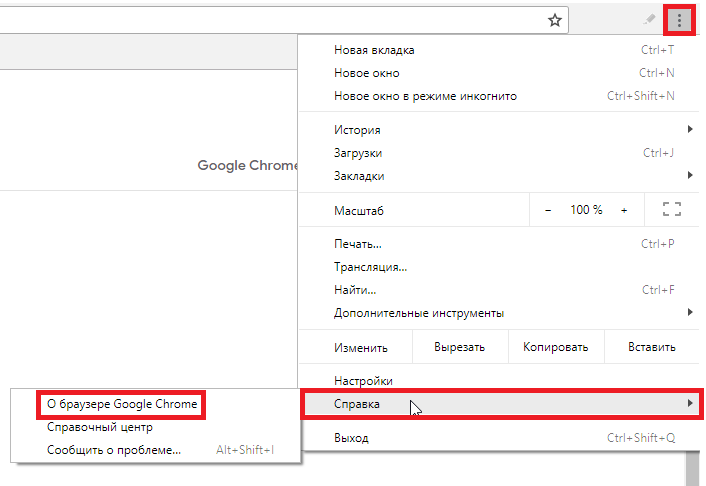Expand the Закладки submenu
The image size is (706, 486).
point(500,176)
